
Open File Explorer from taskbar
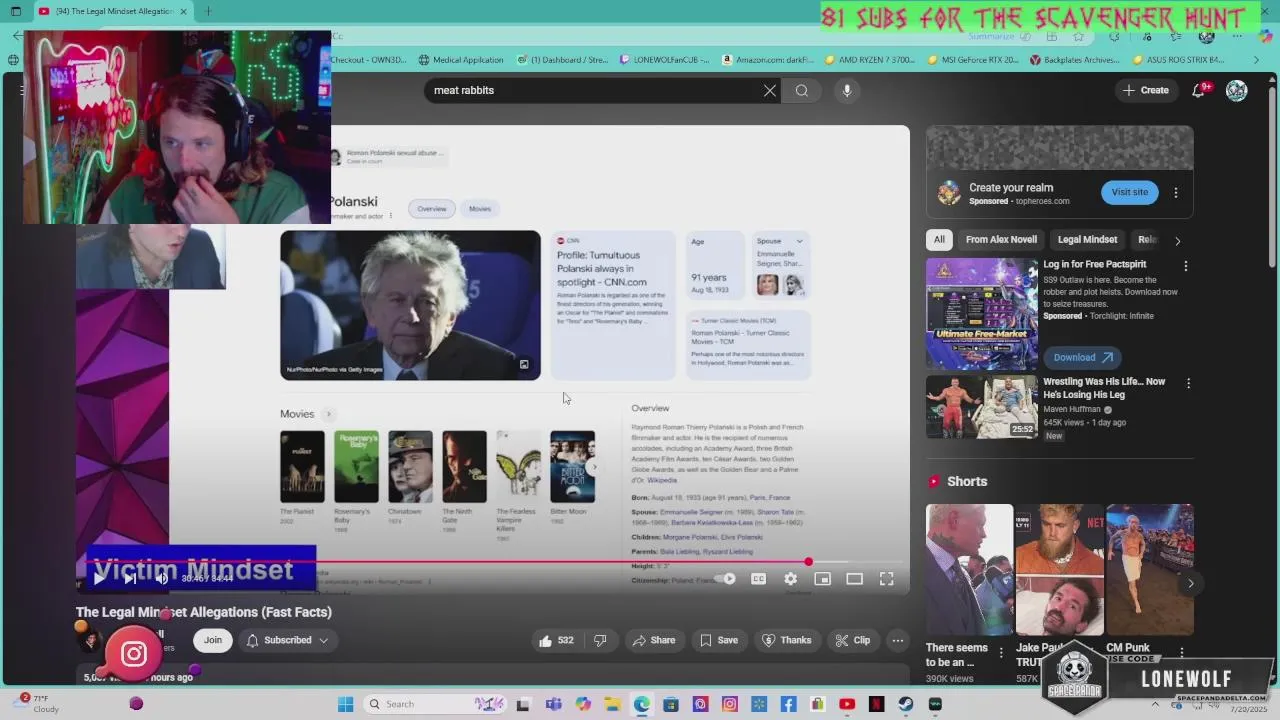(x=612, y=704)
